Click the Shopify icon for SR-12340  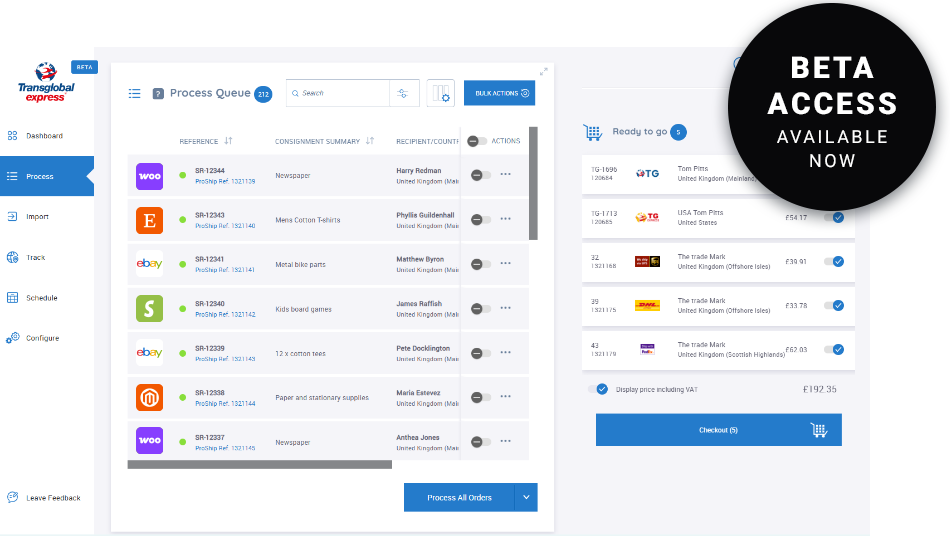click(x=149, y=308)
